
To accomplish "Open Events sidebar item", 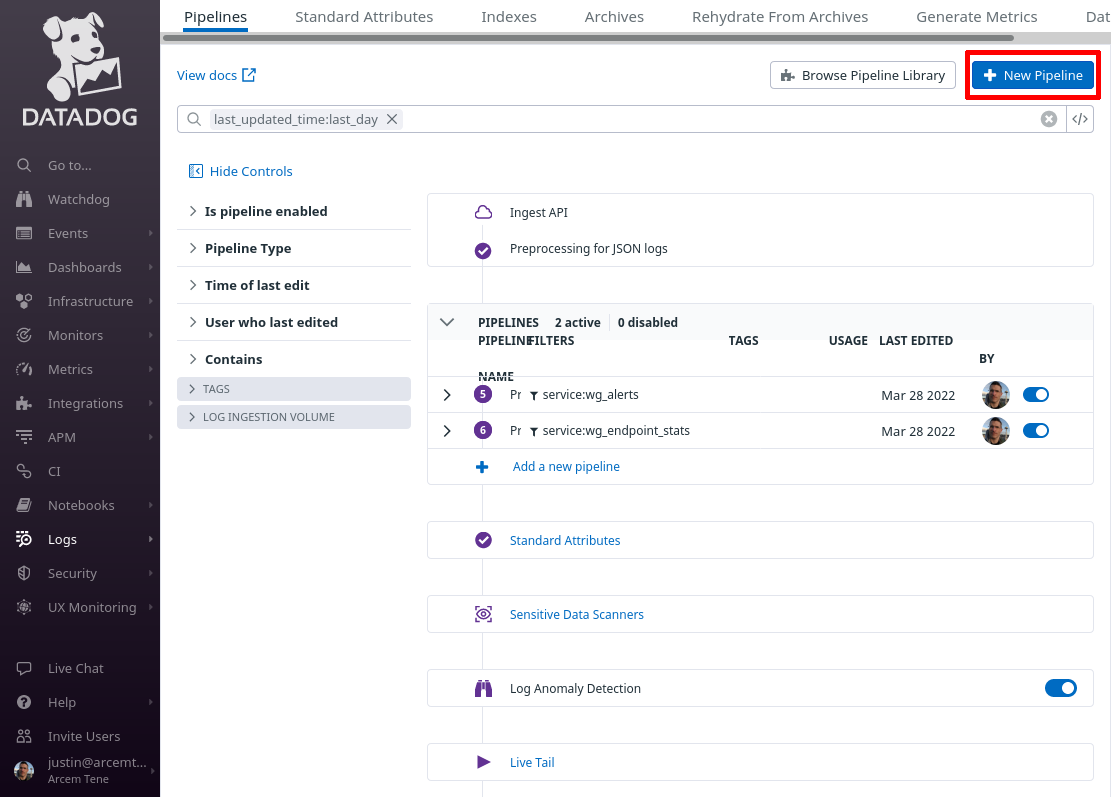I will coord(68,233).
